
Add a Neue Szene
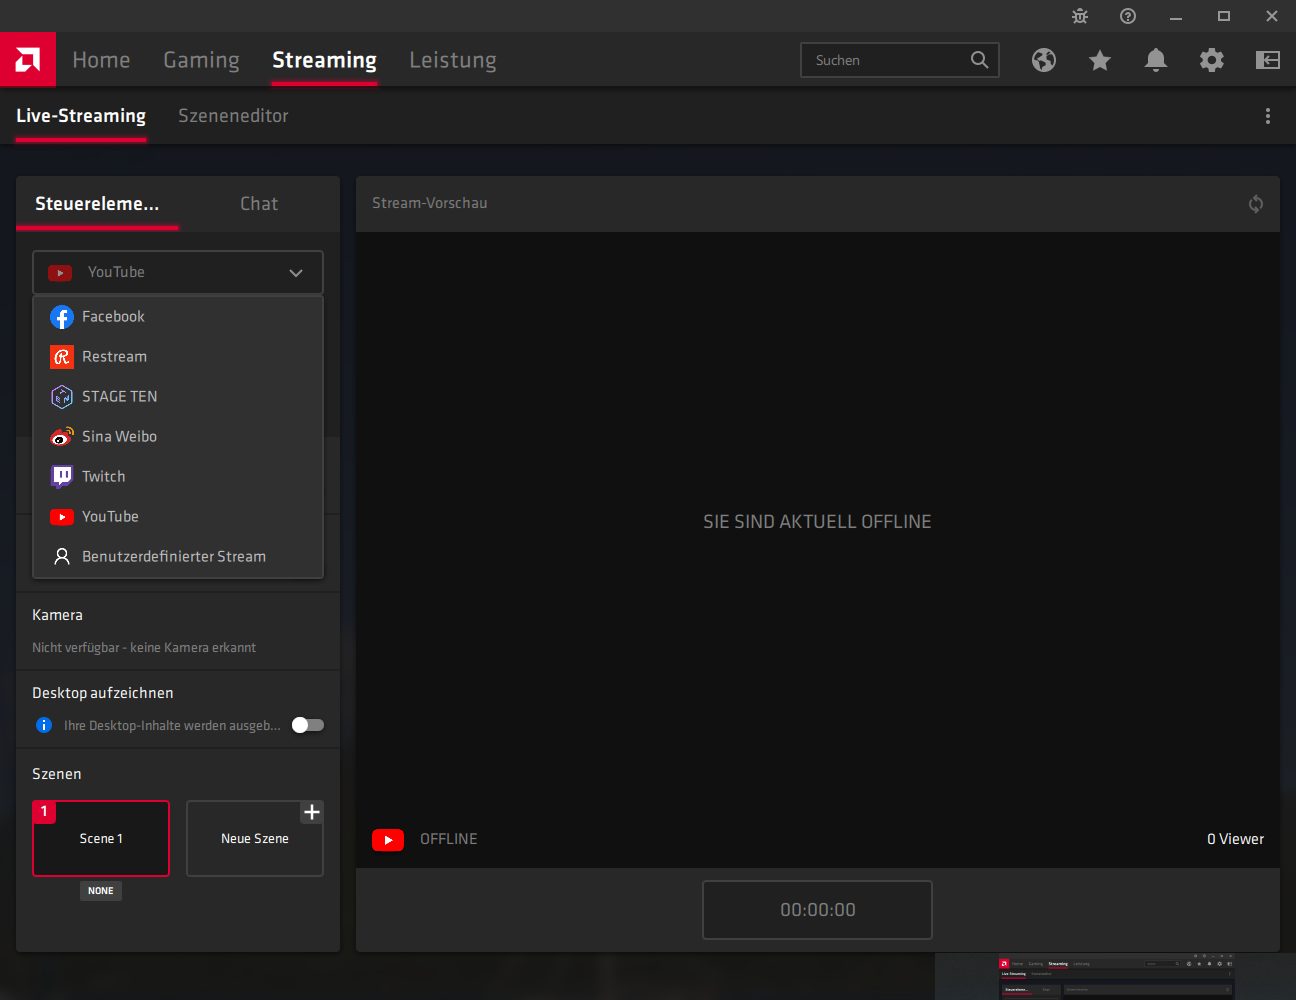[x=255, y=838]
